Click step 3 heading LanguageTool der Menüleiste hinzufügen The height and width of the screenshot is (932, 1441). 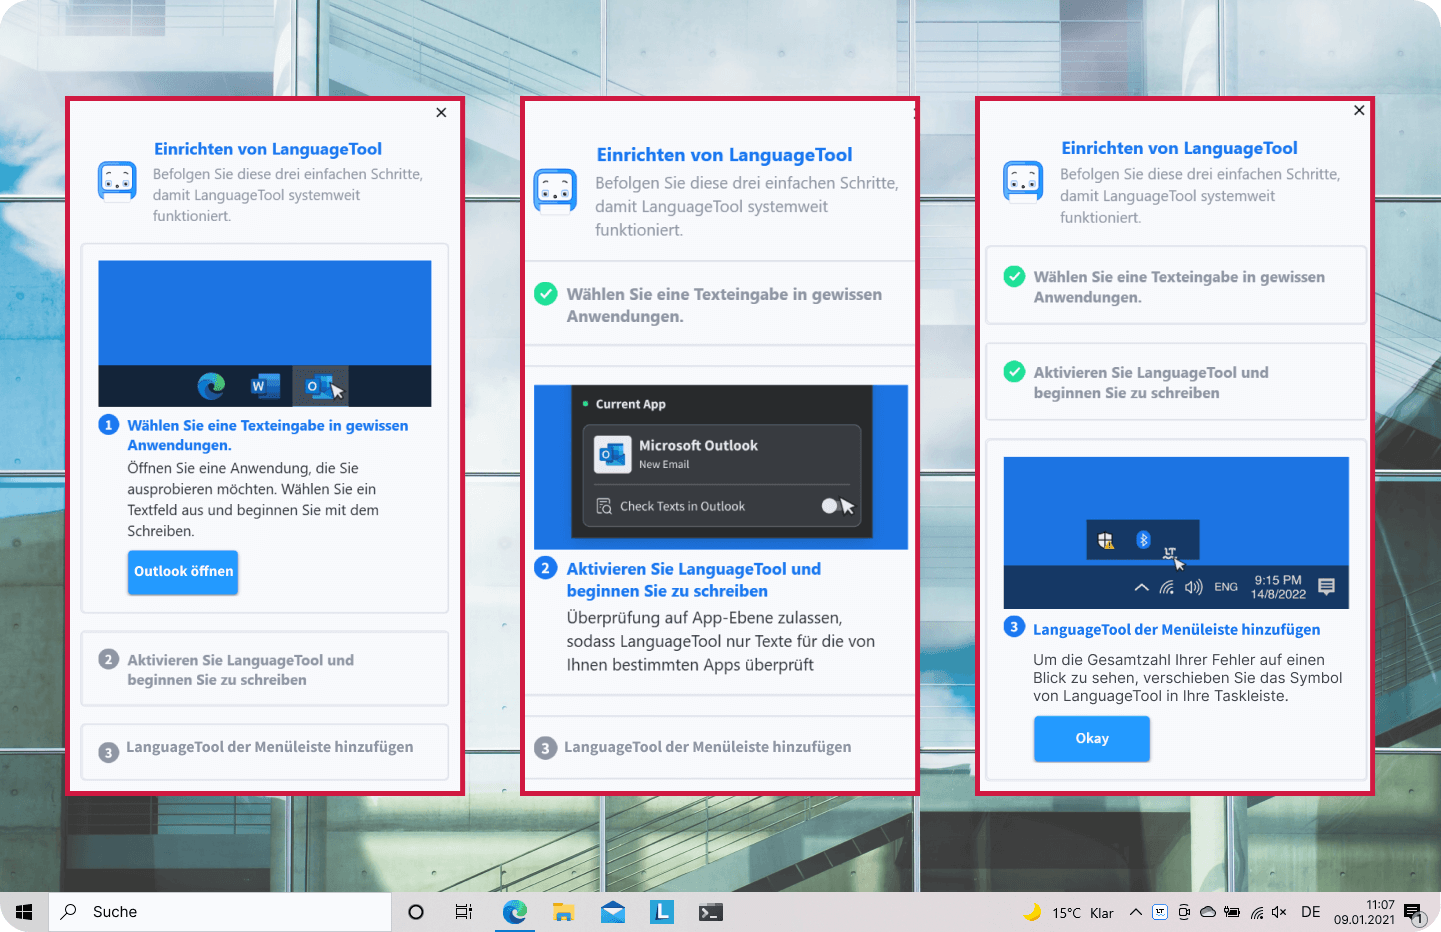pos(1176,629)
